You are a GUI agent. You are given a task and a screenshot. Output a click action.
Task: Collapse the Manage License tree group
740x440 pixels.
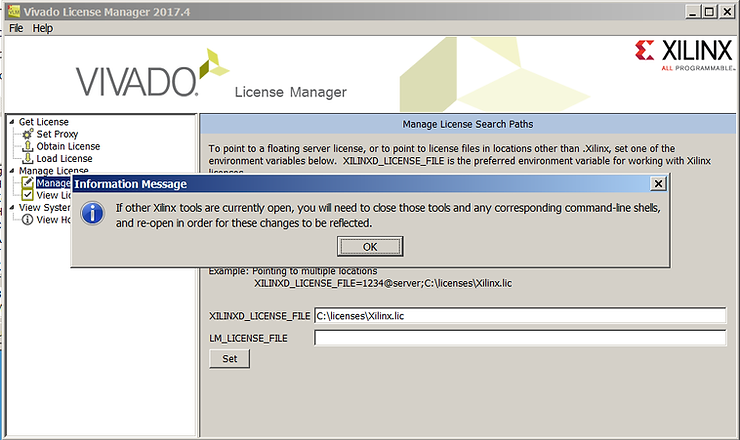[12, 171]
